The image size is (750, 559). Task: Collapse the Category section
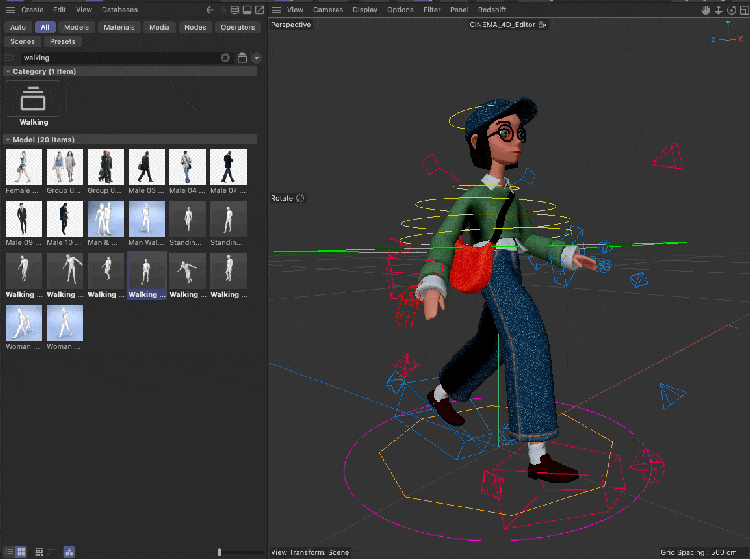click(x=7, y=72)
